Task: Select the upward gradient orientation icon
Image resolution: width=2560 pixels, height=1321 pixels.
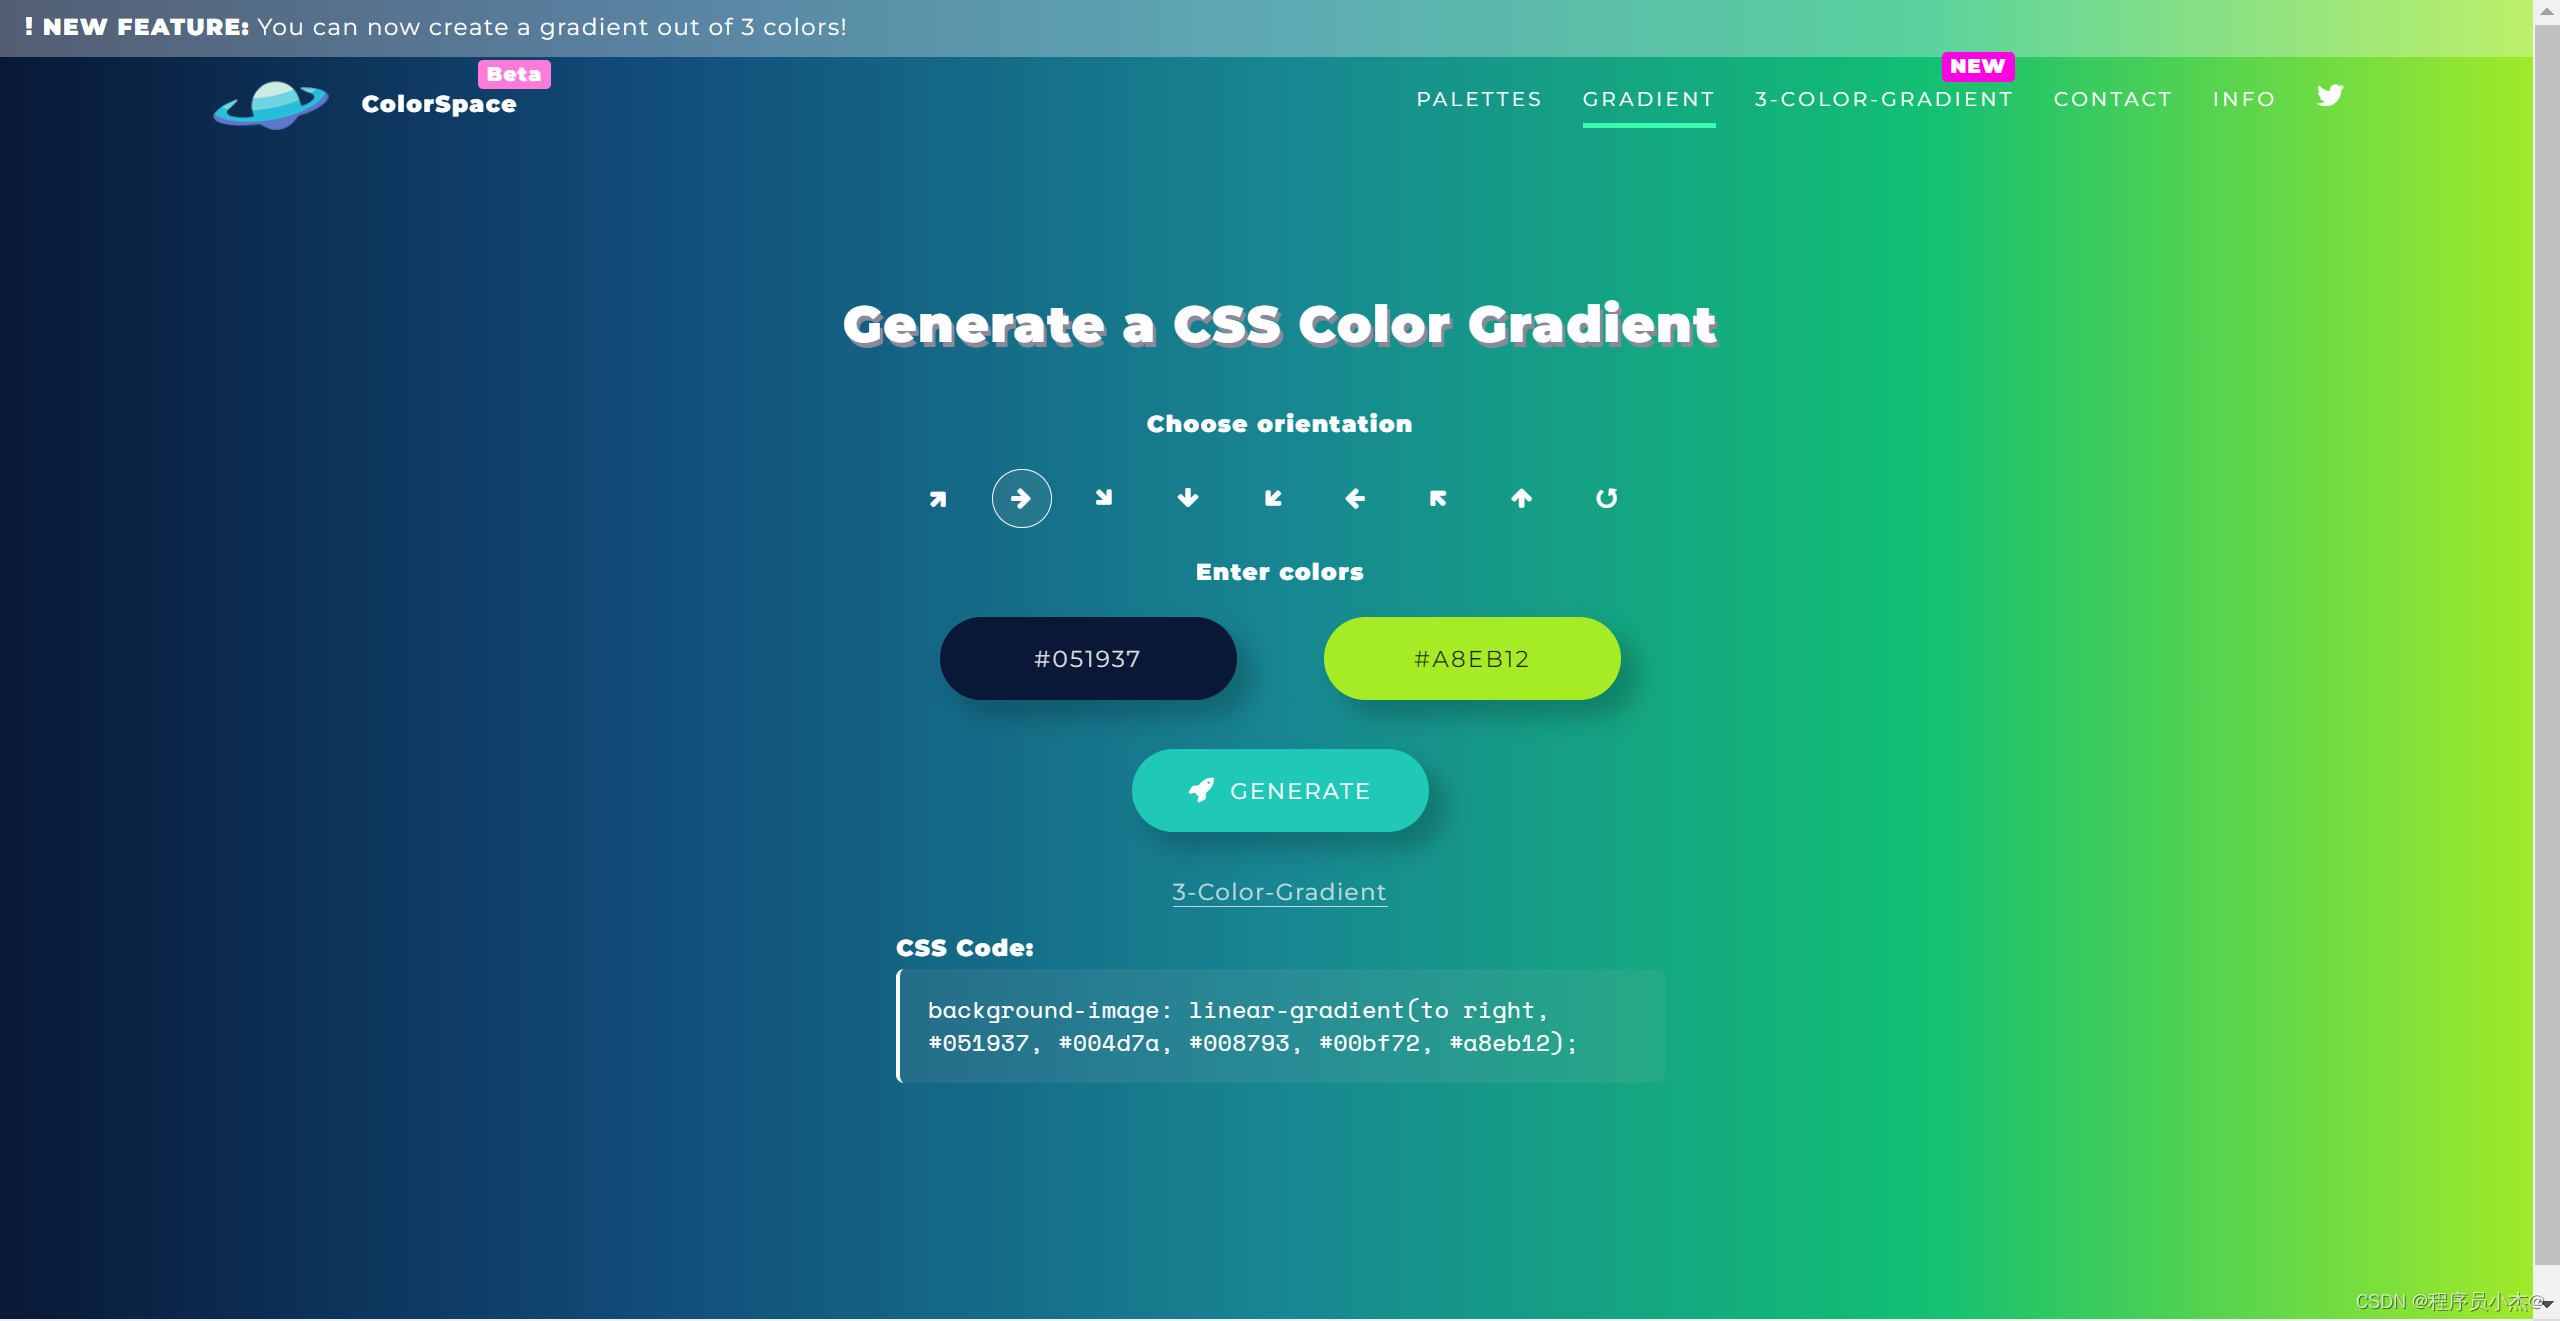Action: (1523, 497)
